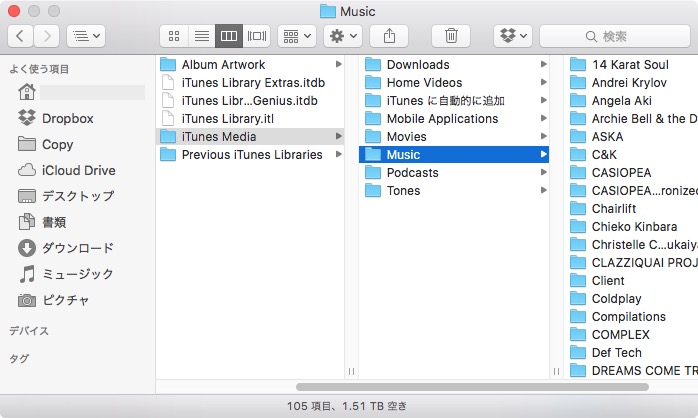The width and height of the screenshot is (698, 418).
Task: Expand iTunes Media folder arrow
Action: point(339,136)
